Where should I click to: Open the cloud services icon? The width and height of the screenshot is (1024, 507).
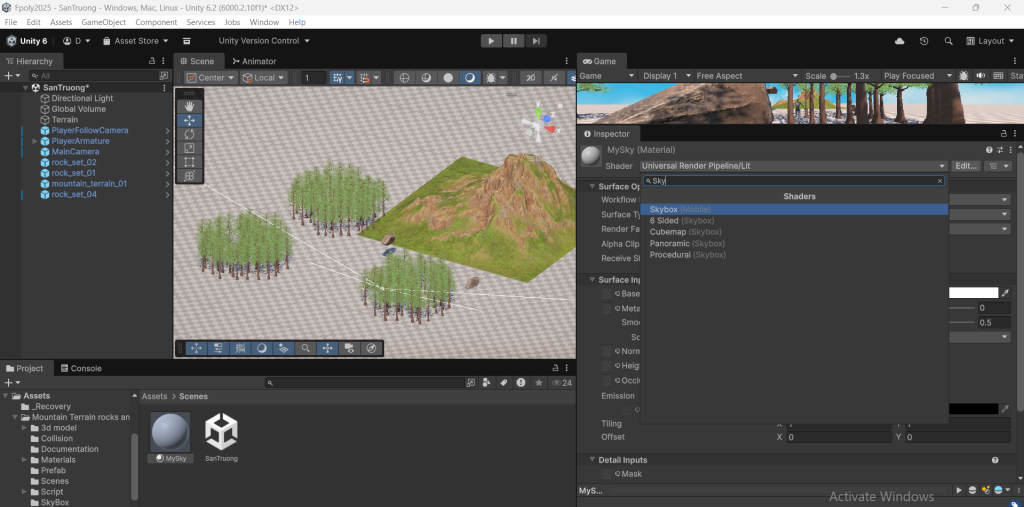900,41
